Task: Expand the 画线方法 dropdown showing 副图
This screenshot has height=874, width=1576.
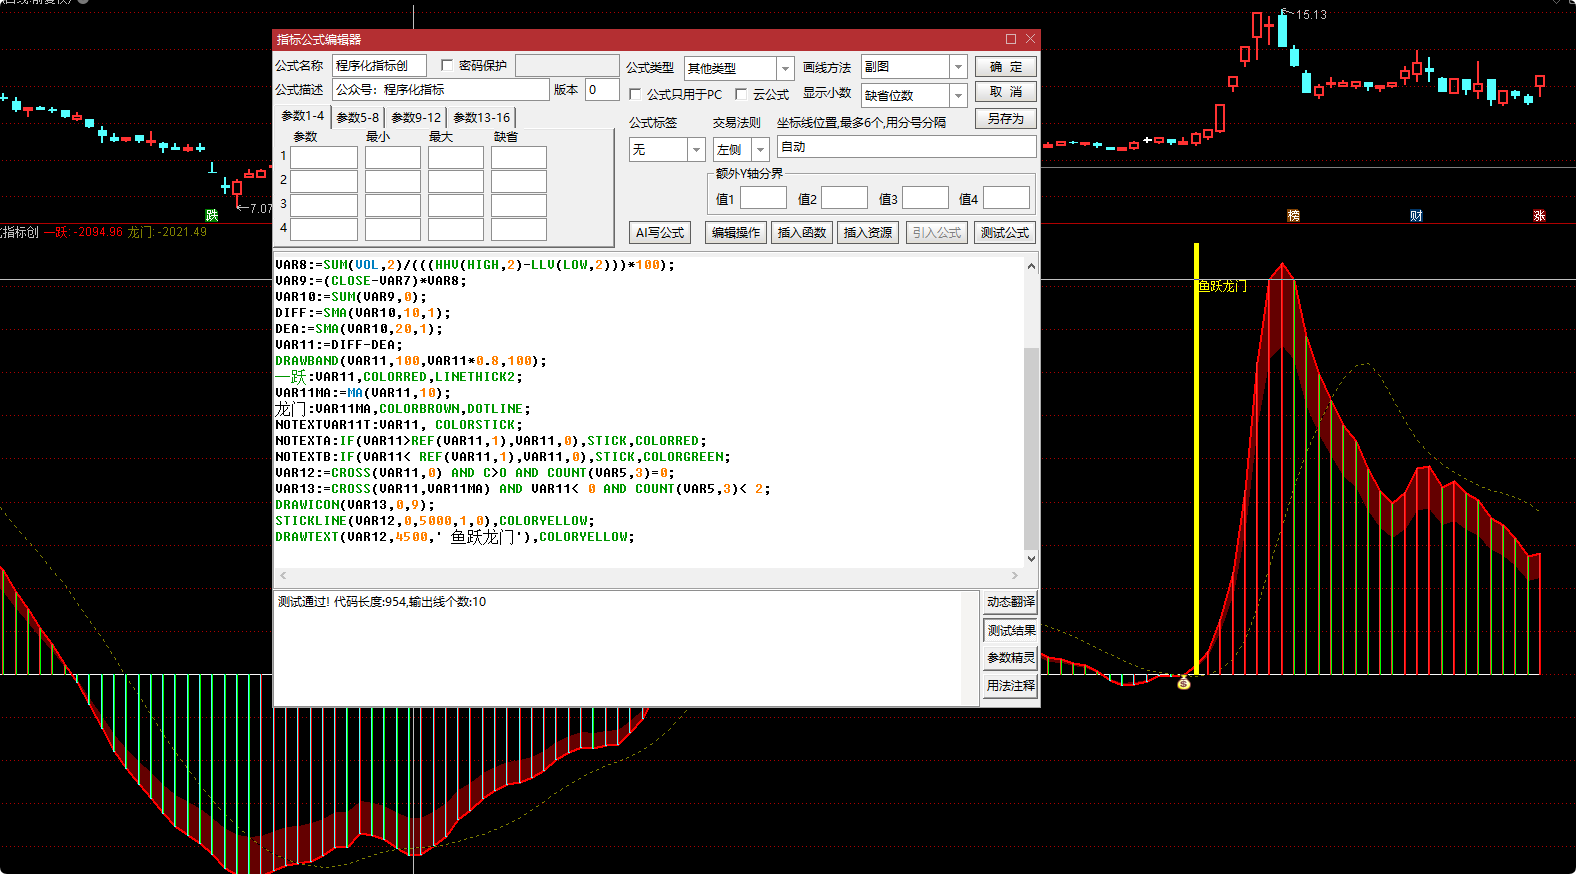Action: pos(958,67)
